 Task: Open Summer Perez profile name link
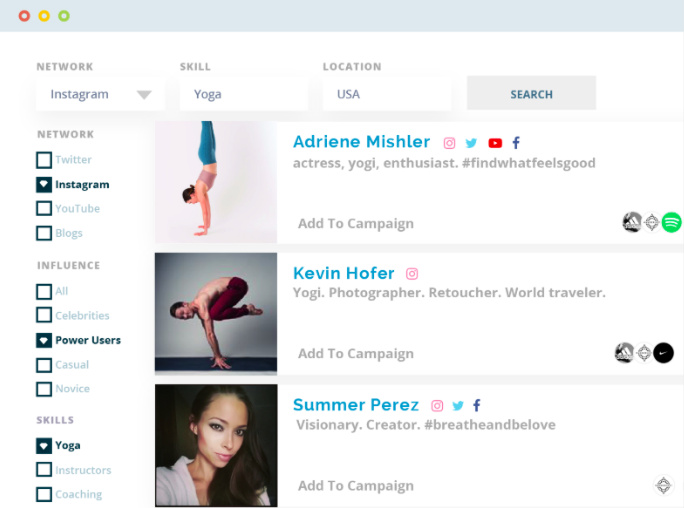click(x=355, y=405)
